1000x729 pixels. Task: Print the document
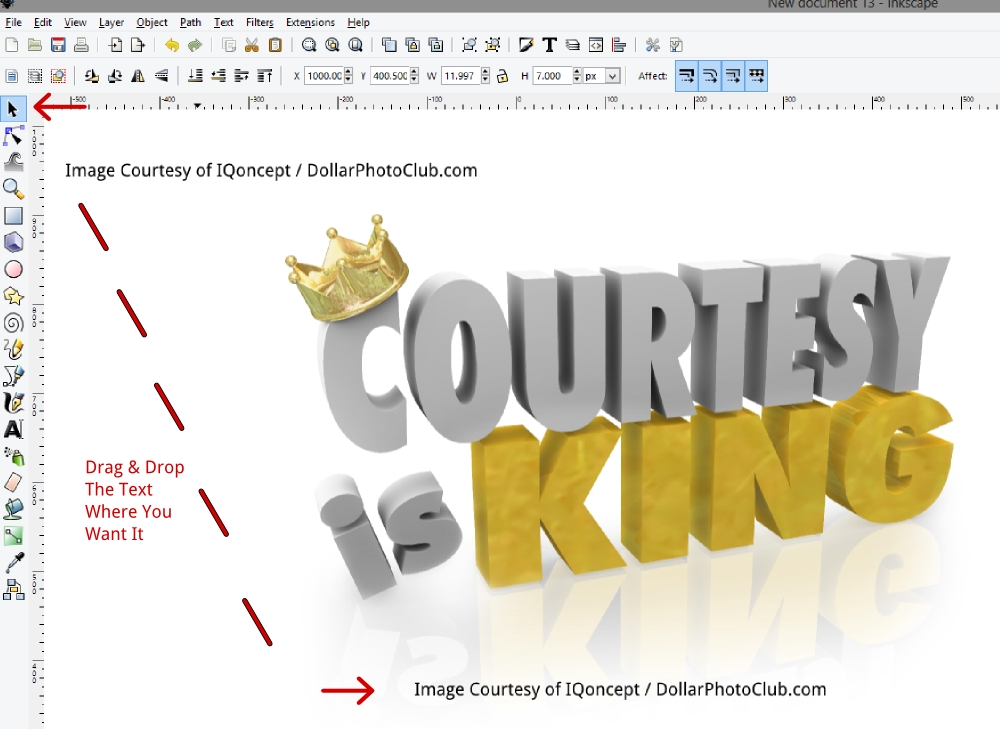(x=81, y=45)
